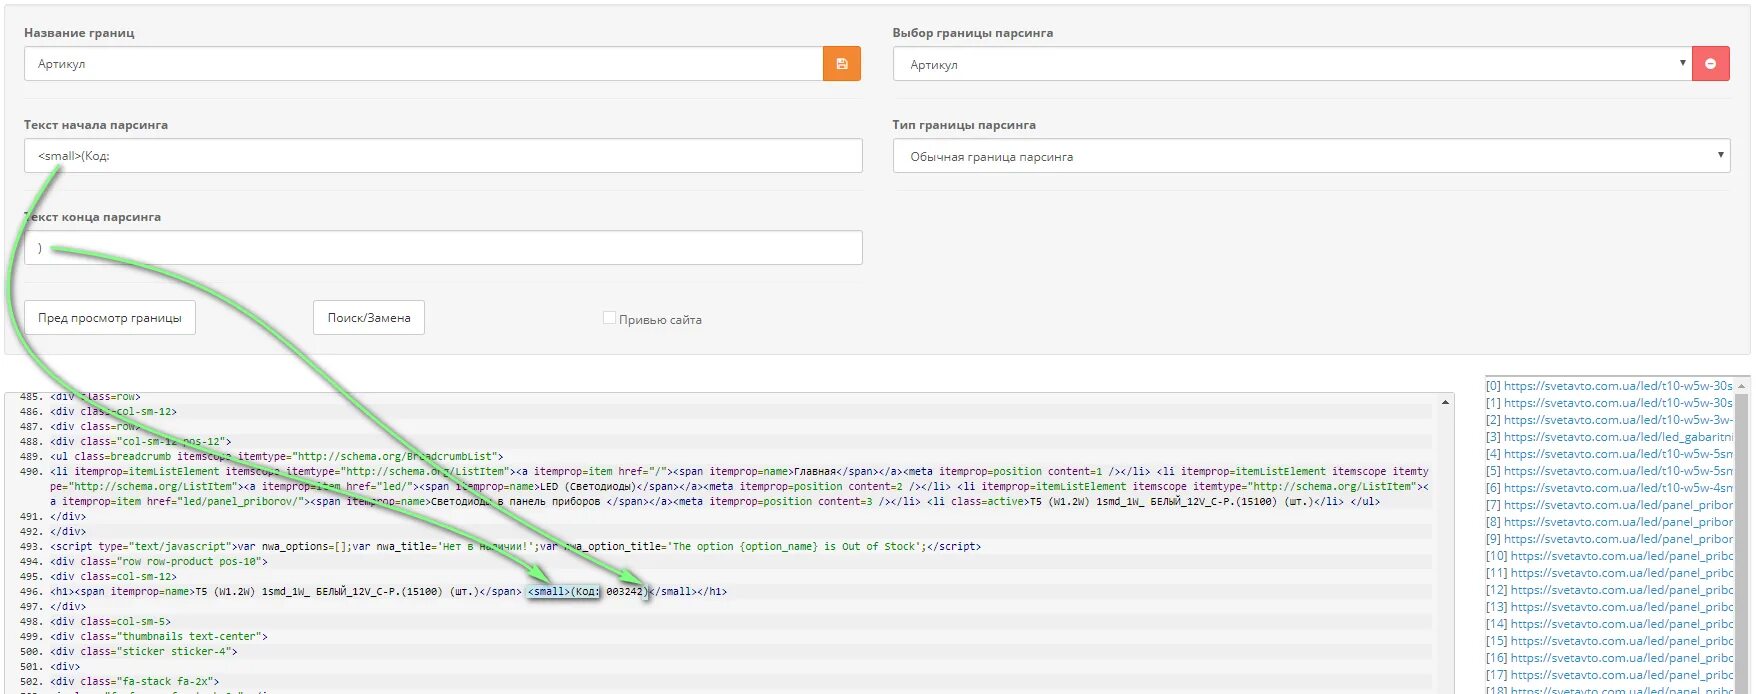Click code line 488 col-sm-12 pos-12
The height and width of the screenshot is (694, 1756).
pyautogui.click(x=141, y=441)
